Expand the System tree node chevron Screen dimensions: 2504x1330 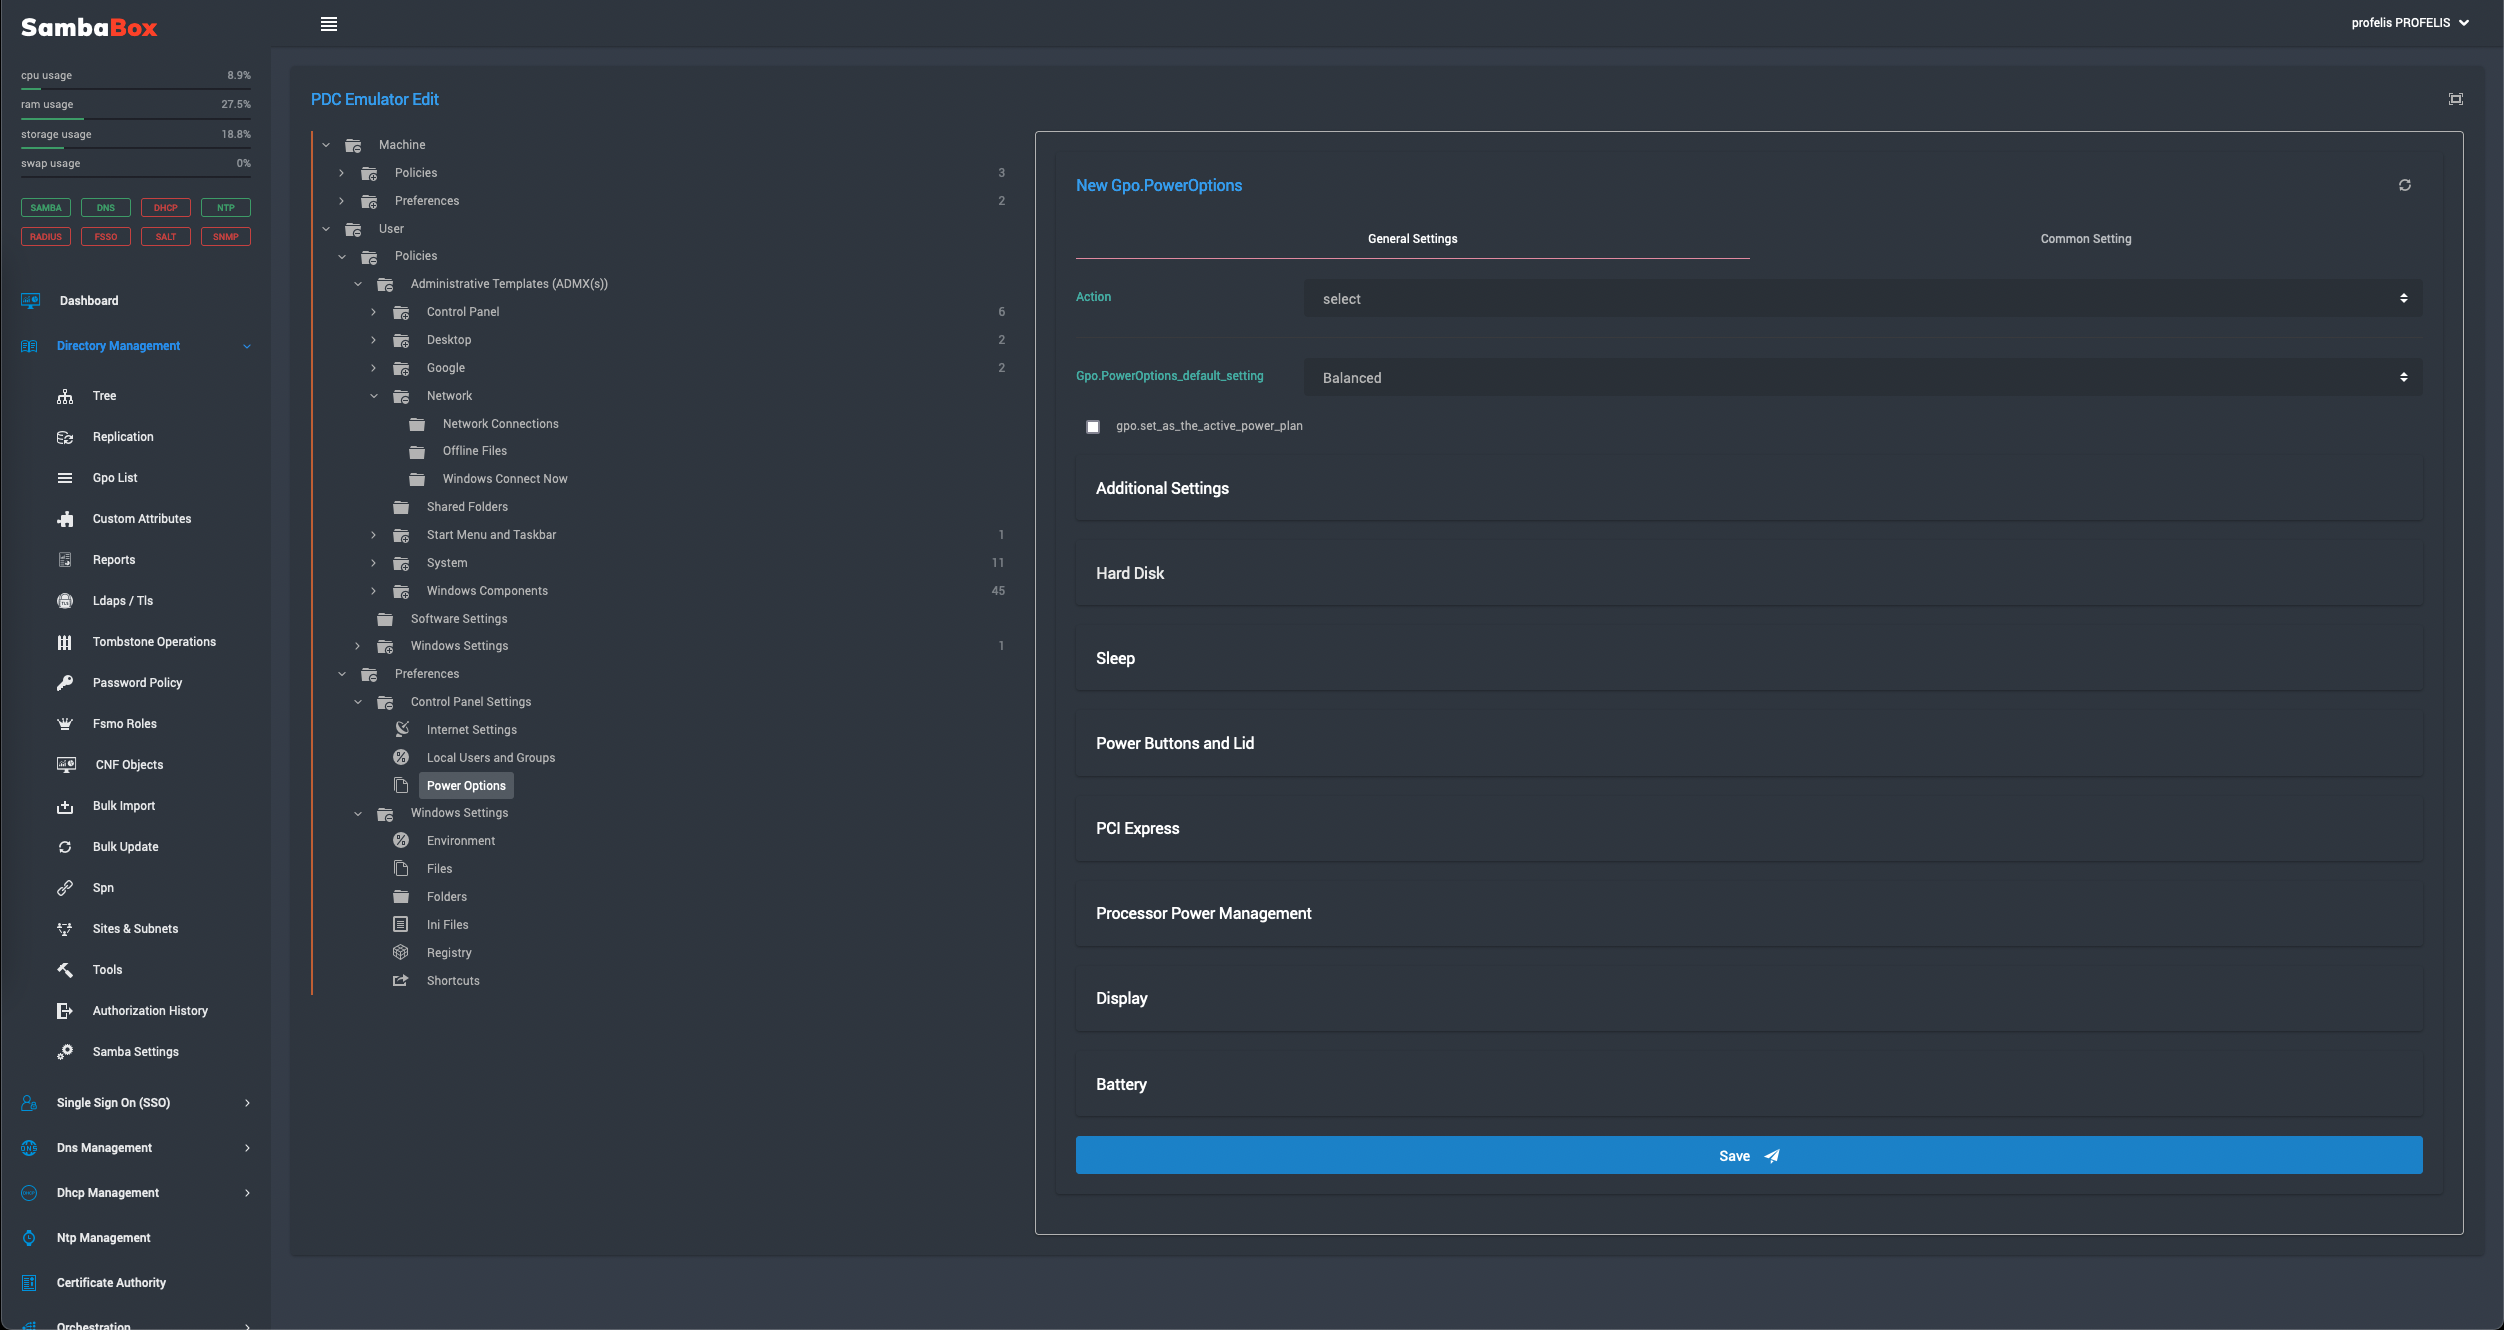[374, 563]
